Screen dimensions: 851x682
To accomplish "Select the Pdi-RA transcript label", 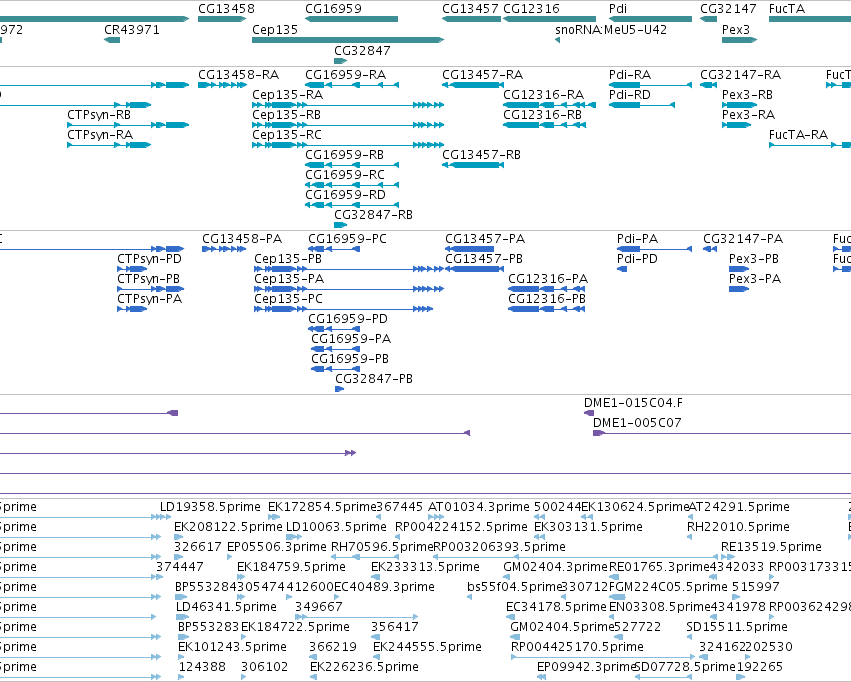I will (630, 74).
